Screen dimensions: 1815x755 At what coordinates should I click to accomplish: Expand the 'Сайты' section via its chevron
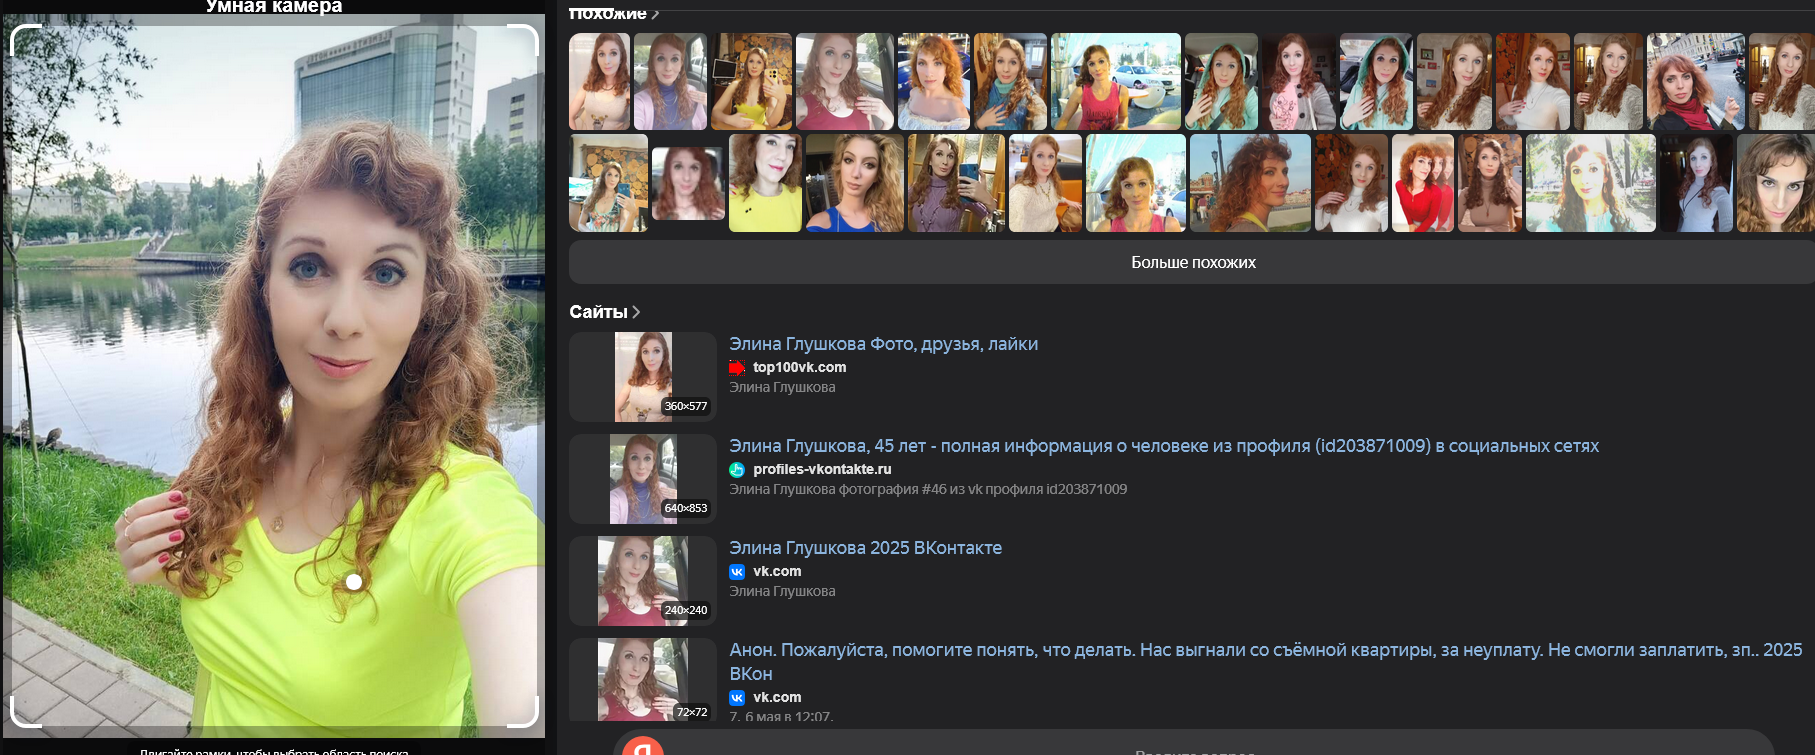click(636, 312)
